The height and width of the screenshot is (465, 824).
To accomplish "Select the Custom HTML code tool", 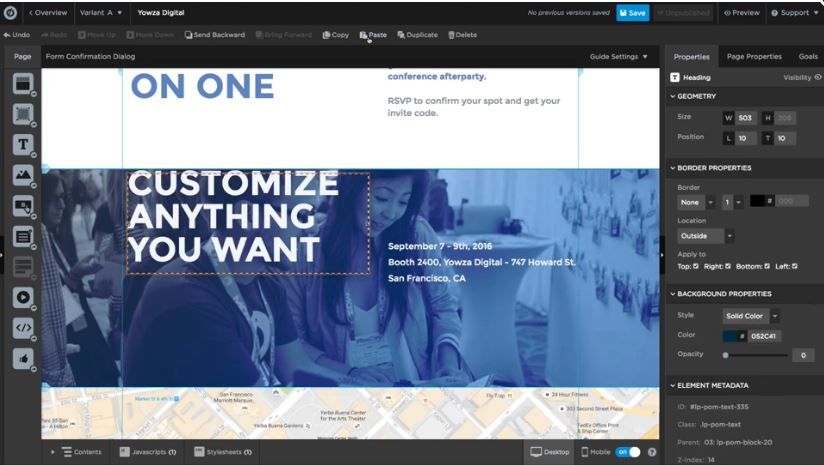I will point(23,328).
